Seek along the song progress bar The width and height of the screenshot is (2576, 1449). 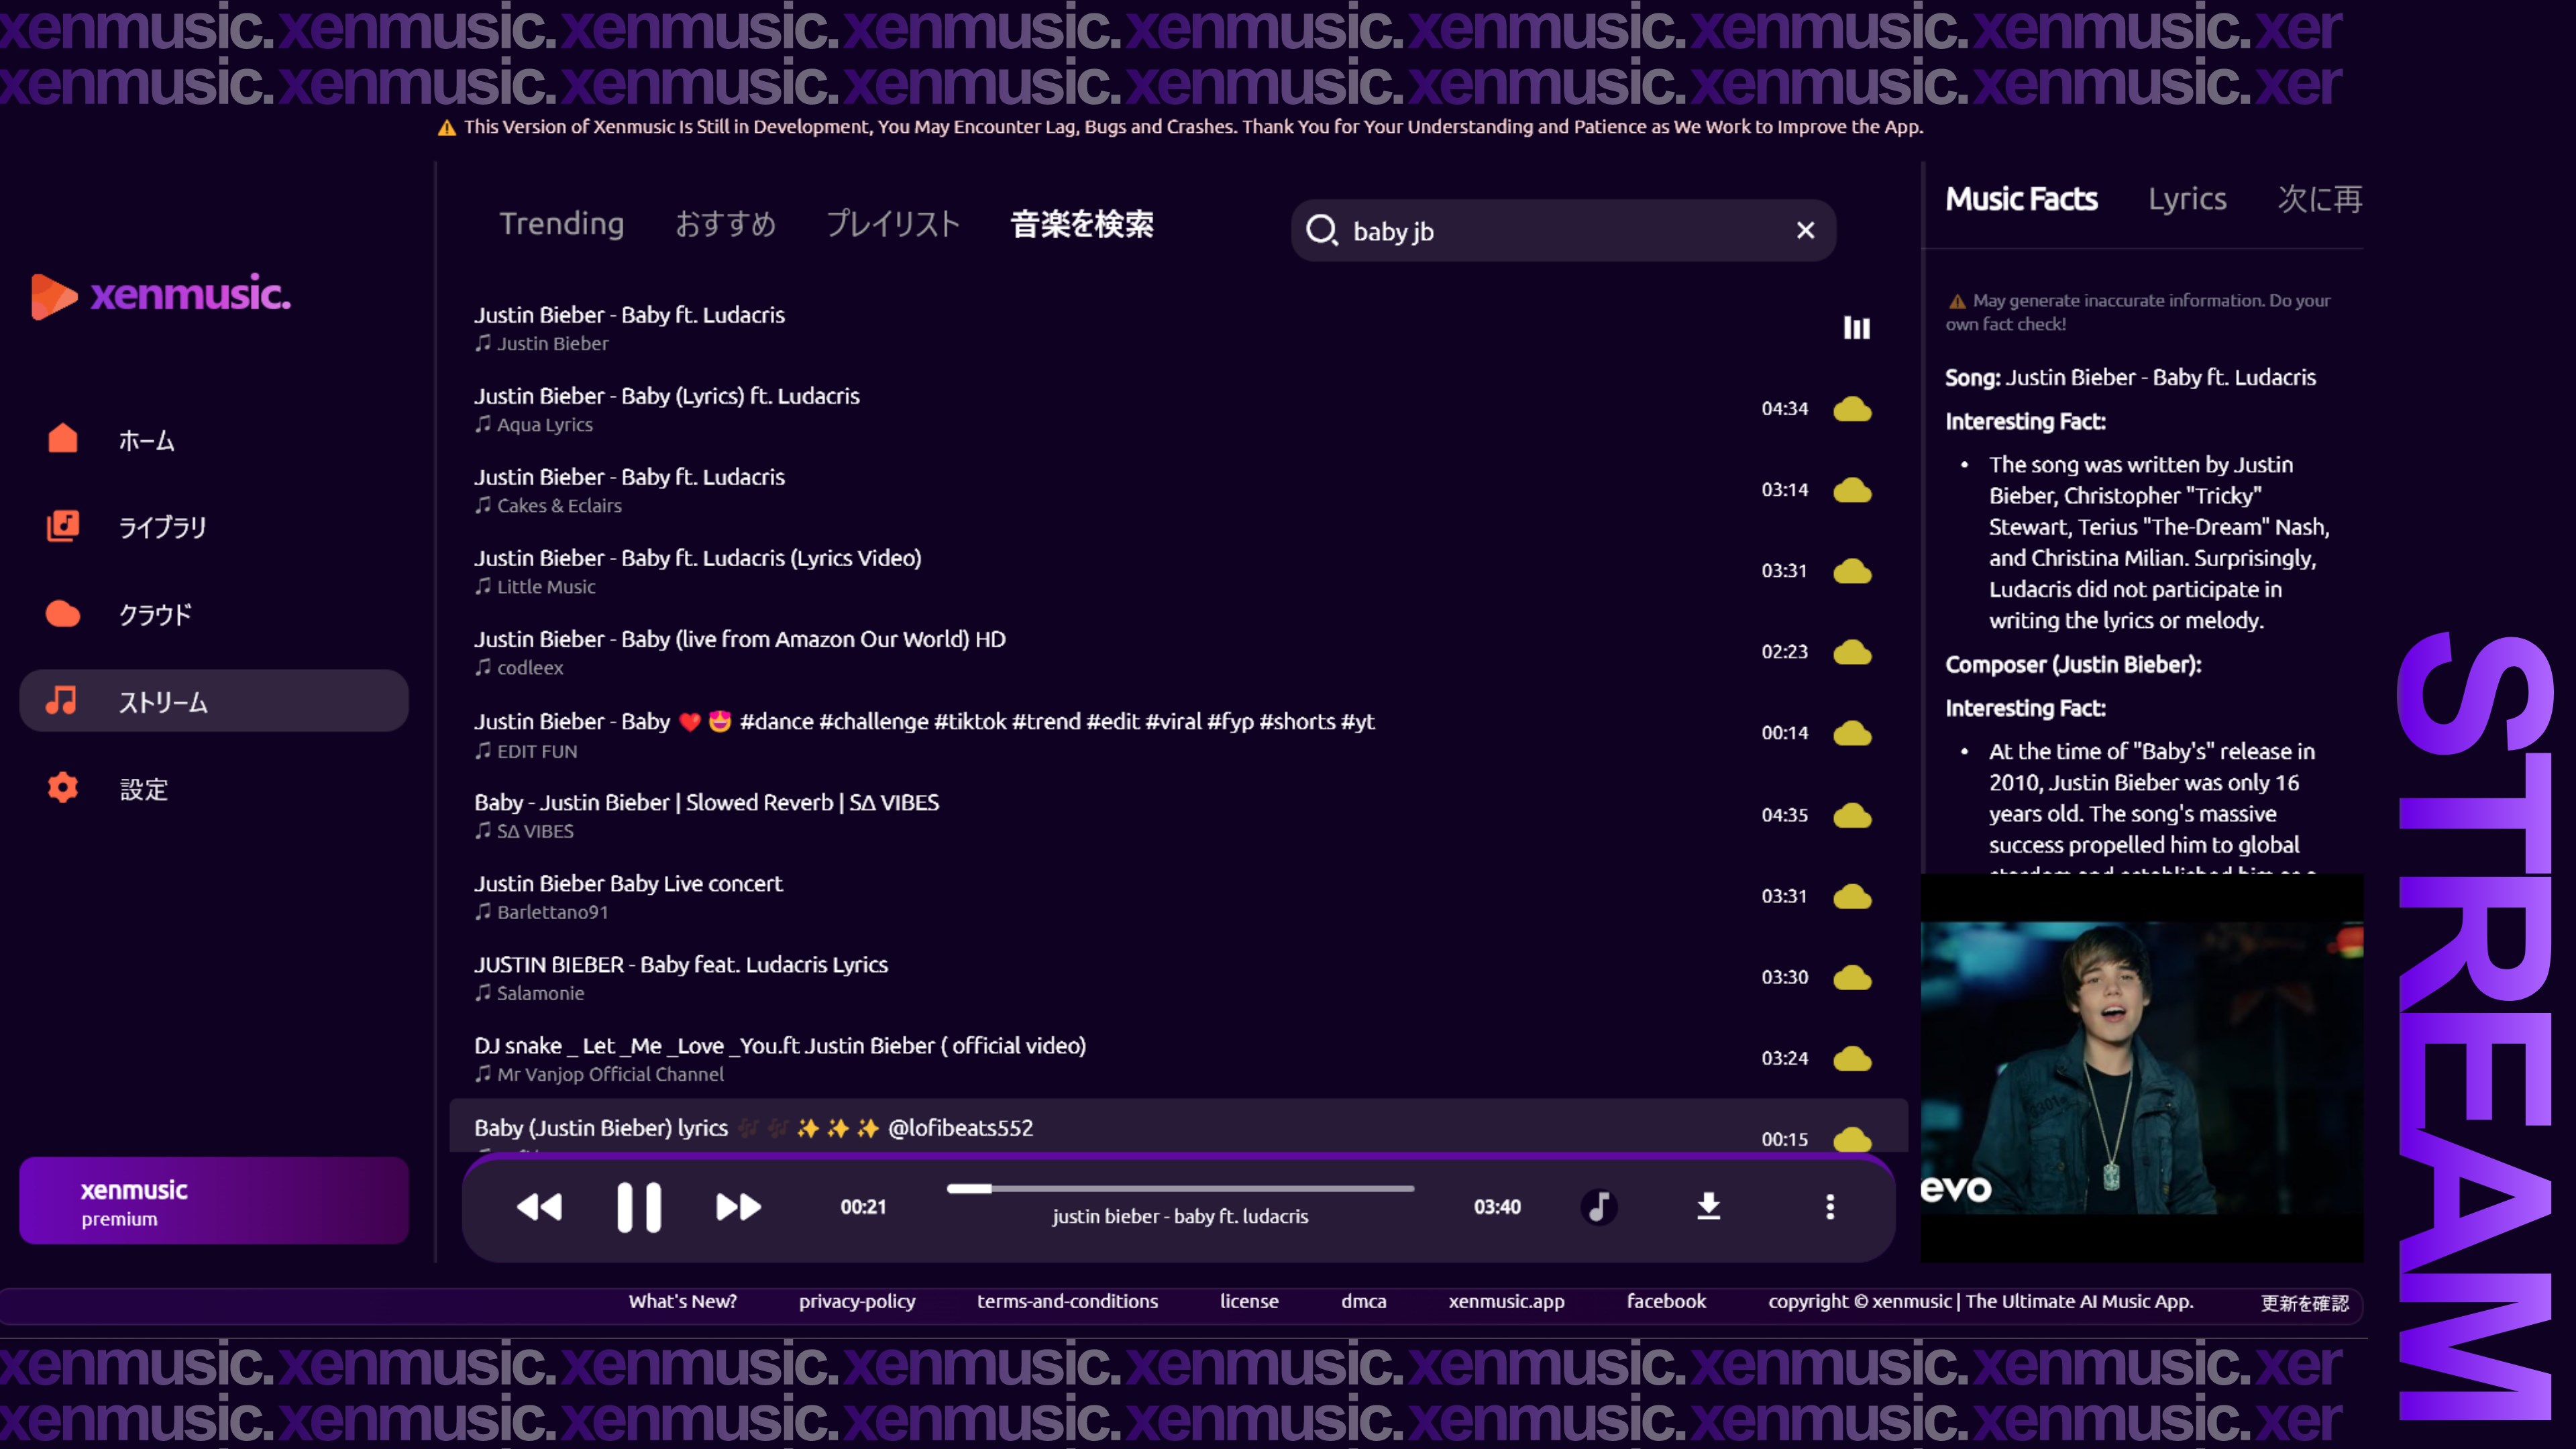pos(1180,1189)
